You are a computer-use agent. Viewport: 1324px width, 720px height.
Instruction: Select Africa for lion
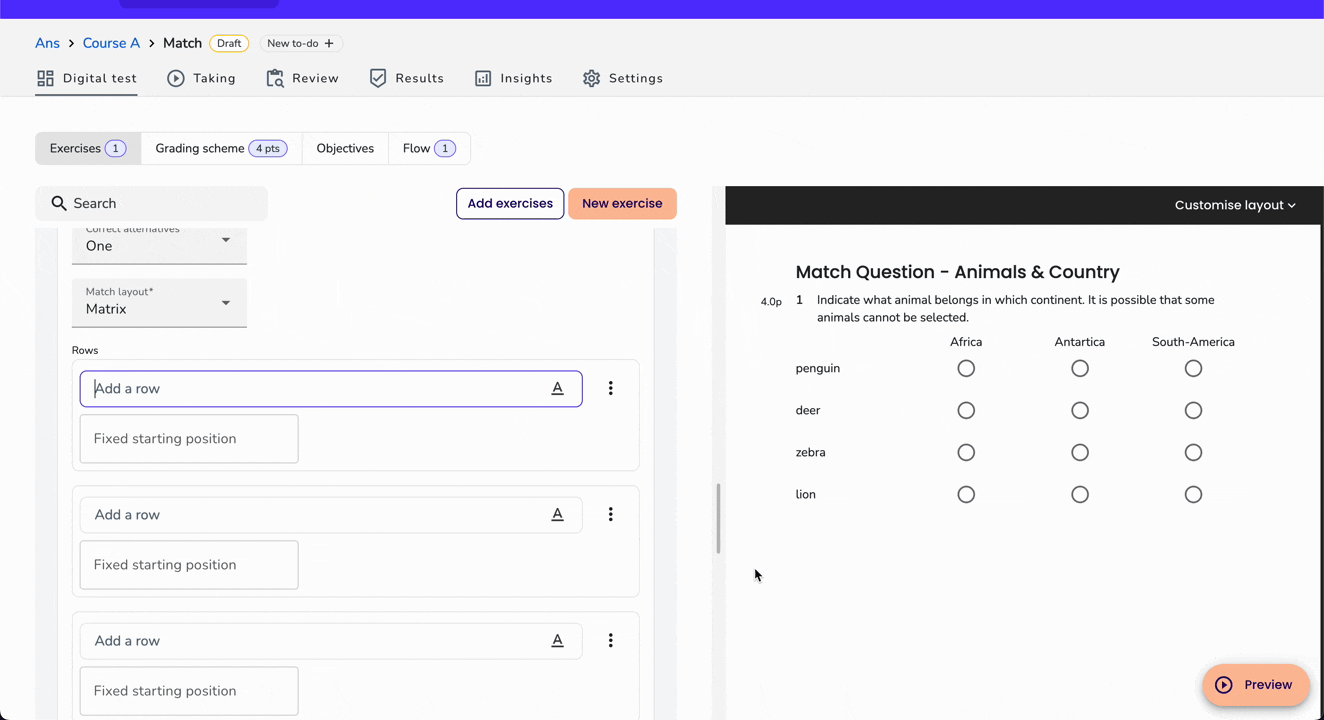point(966,494)
